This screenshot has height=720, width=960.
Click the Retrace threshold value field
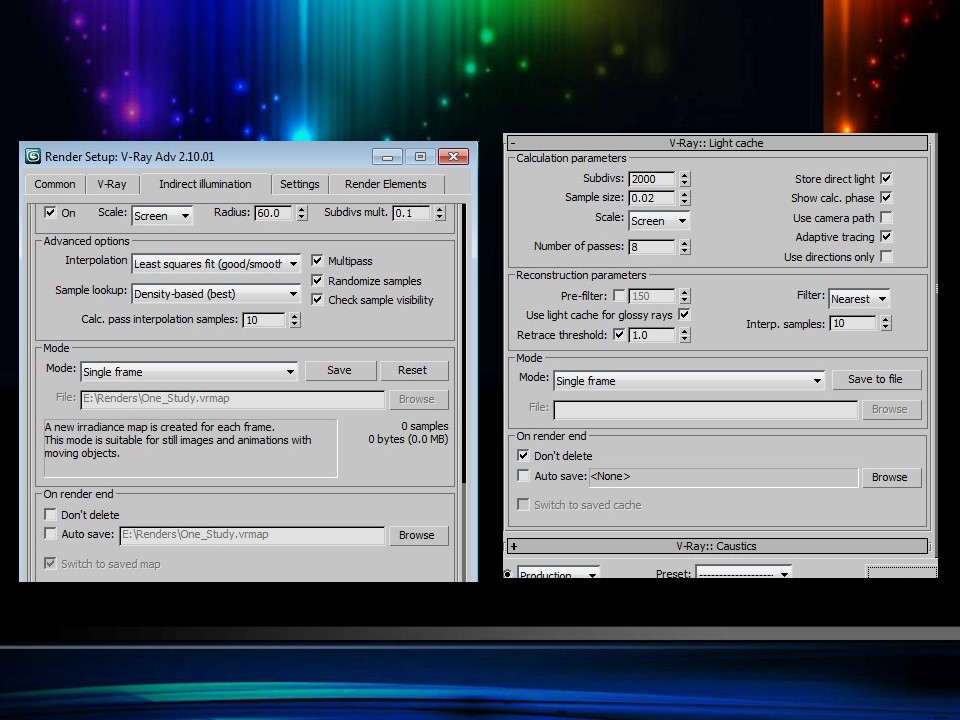(x=652, y=335)
